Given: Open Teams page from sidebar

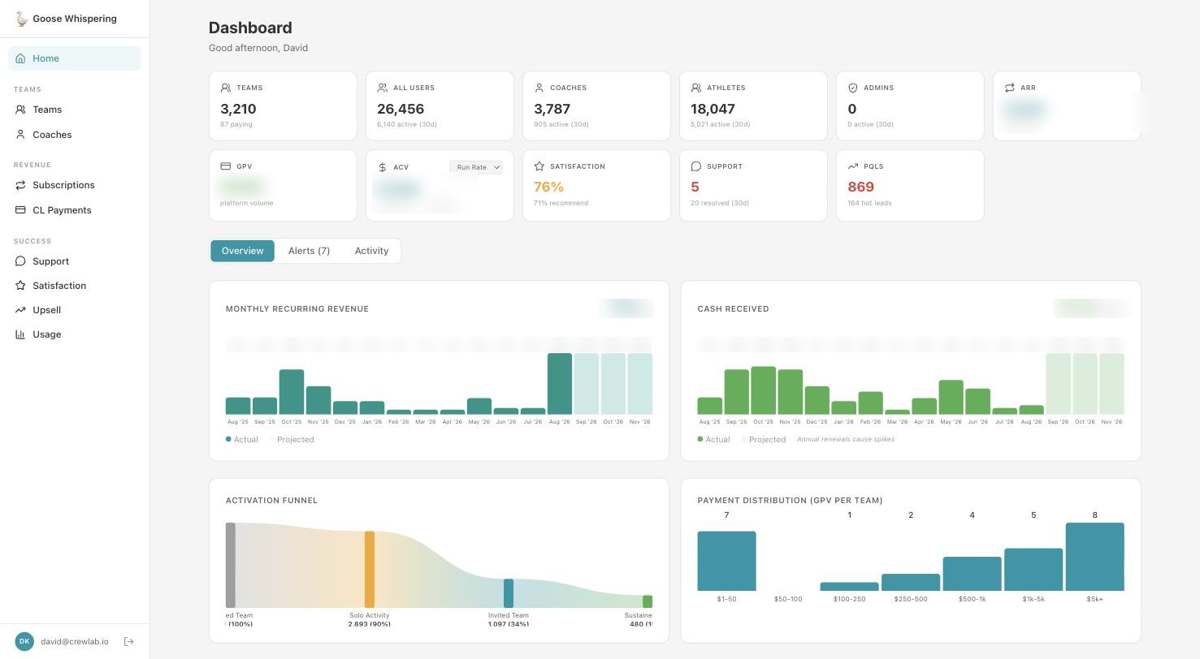Looking at the screenshot, I should (75, 110).
